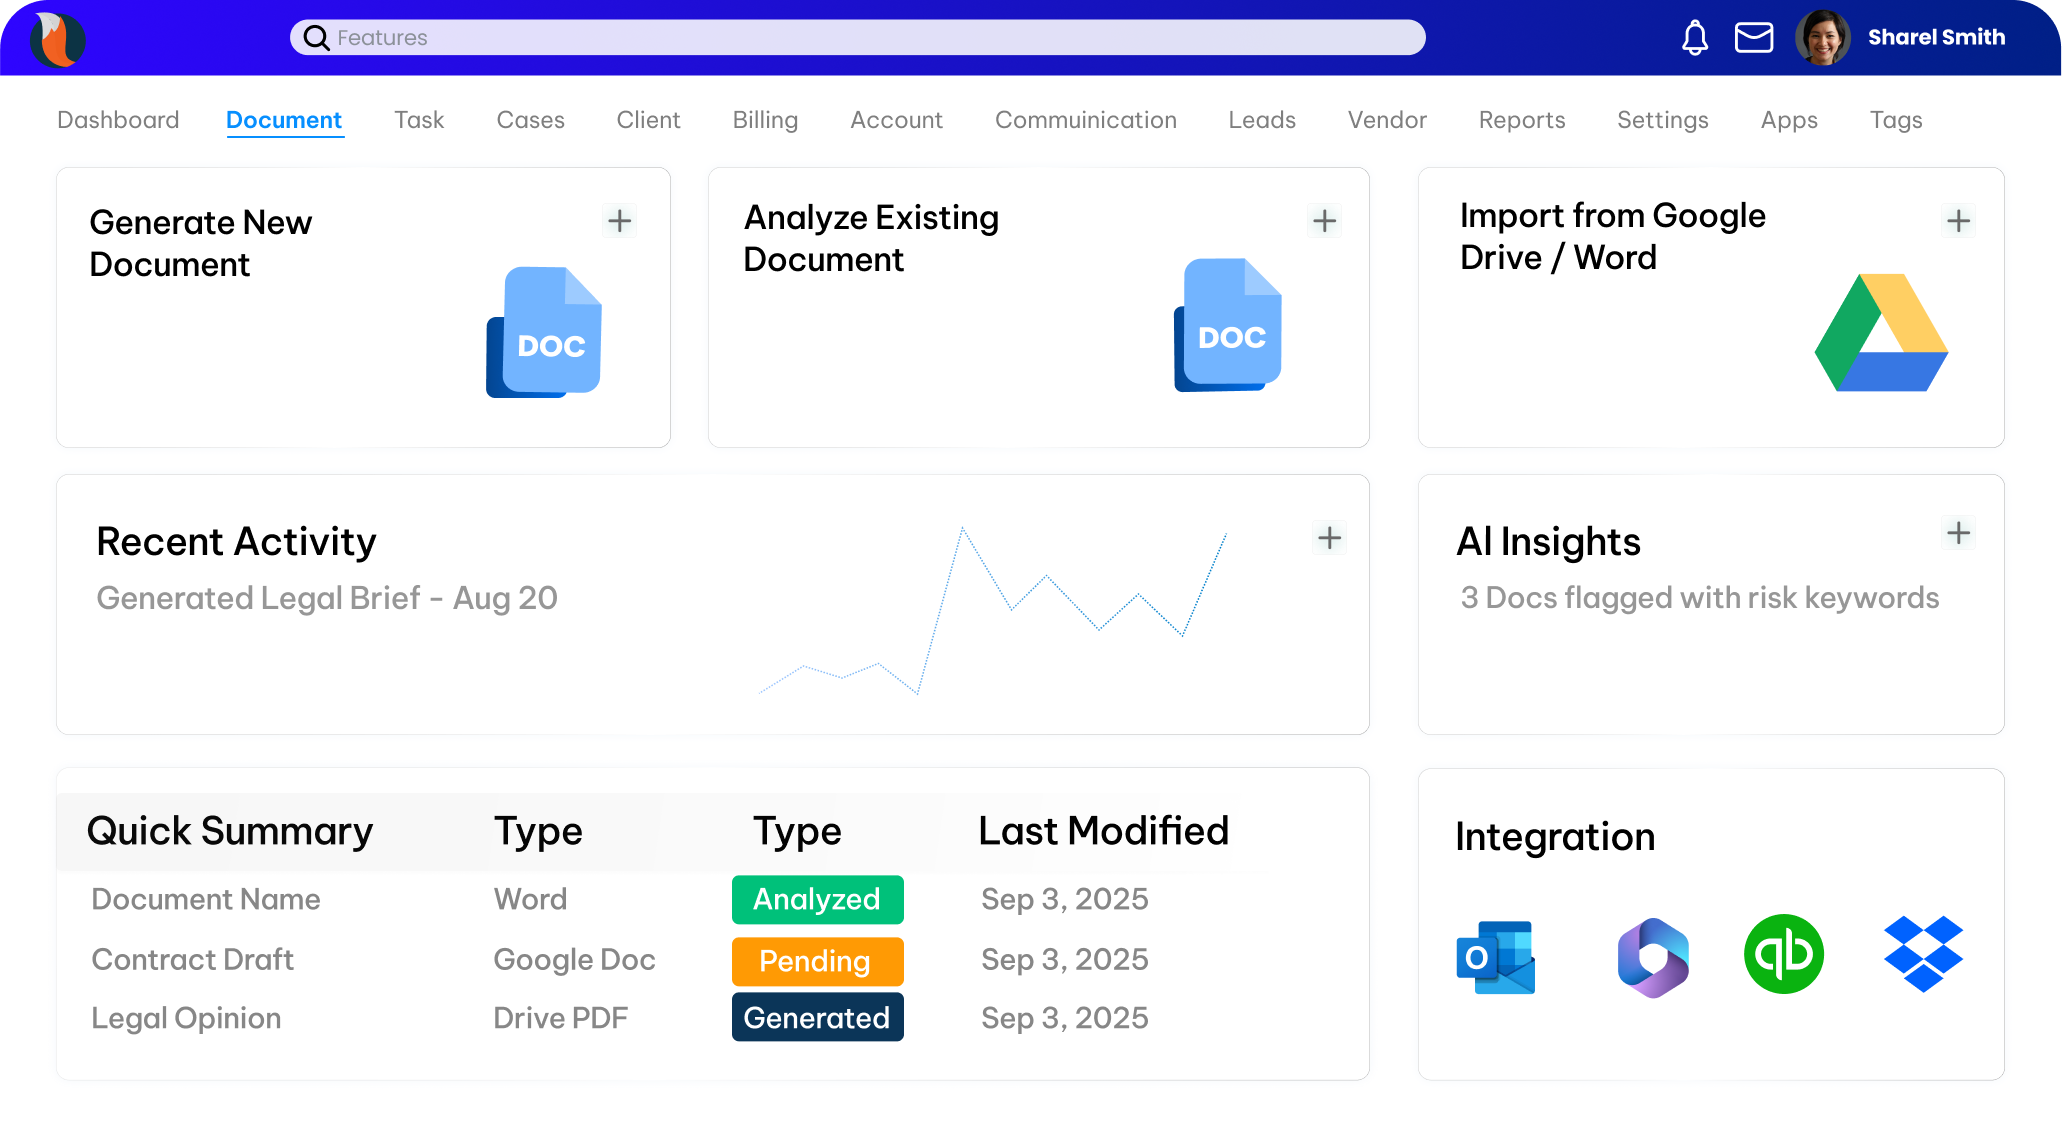Click the Generate New Document title

pyautogui.click(x=200, y=243)
